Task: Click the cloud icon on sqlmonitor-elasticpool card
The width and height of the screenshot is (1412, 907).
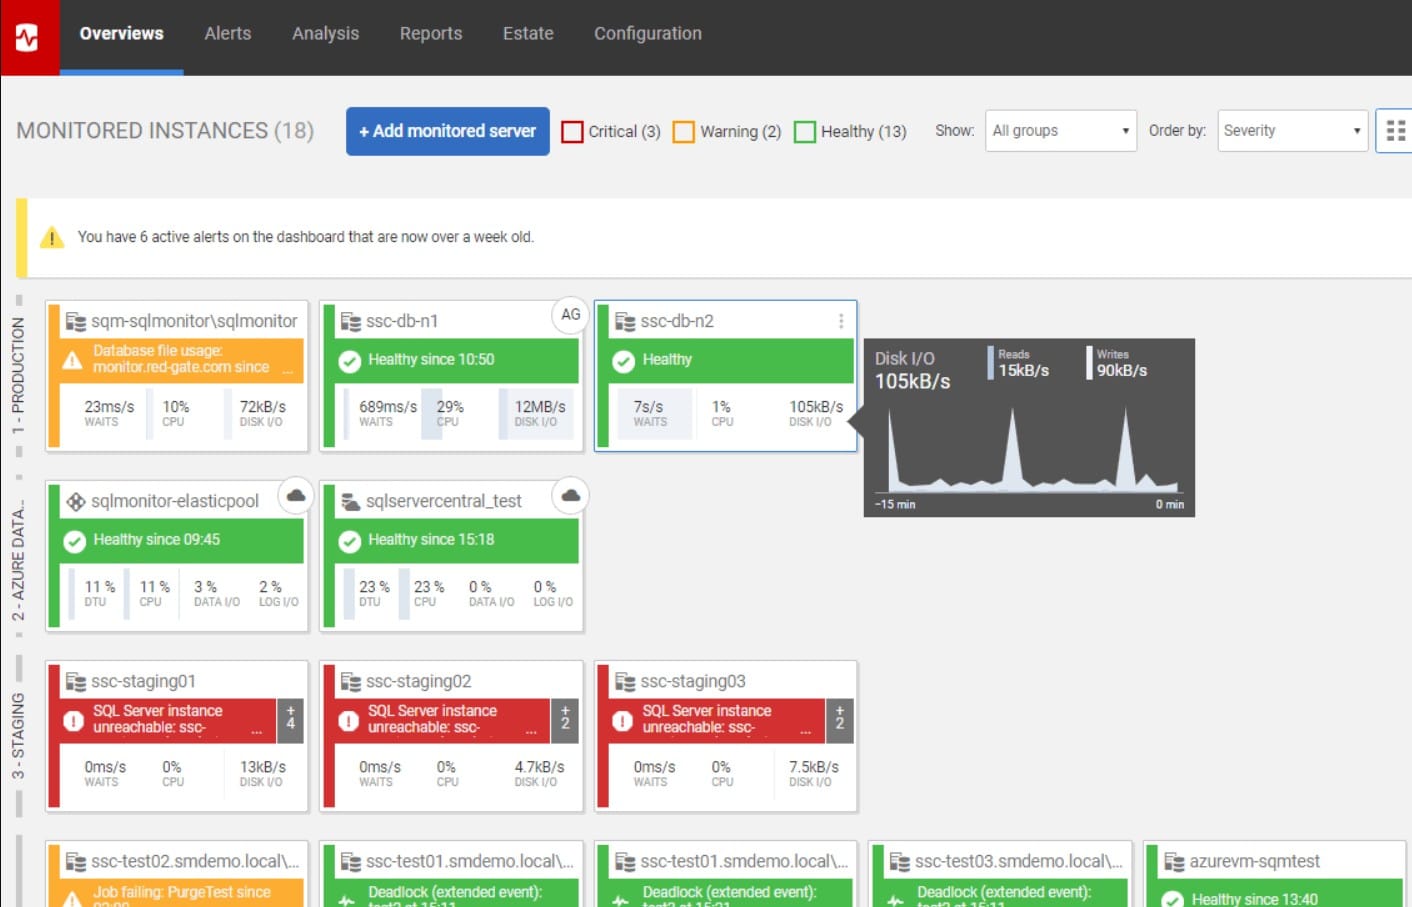Action: [x=295, y=495]
